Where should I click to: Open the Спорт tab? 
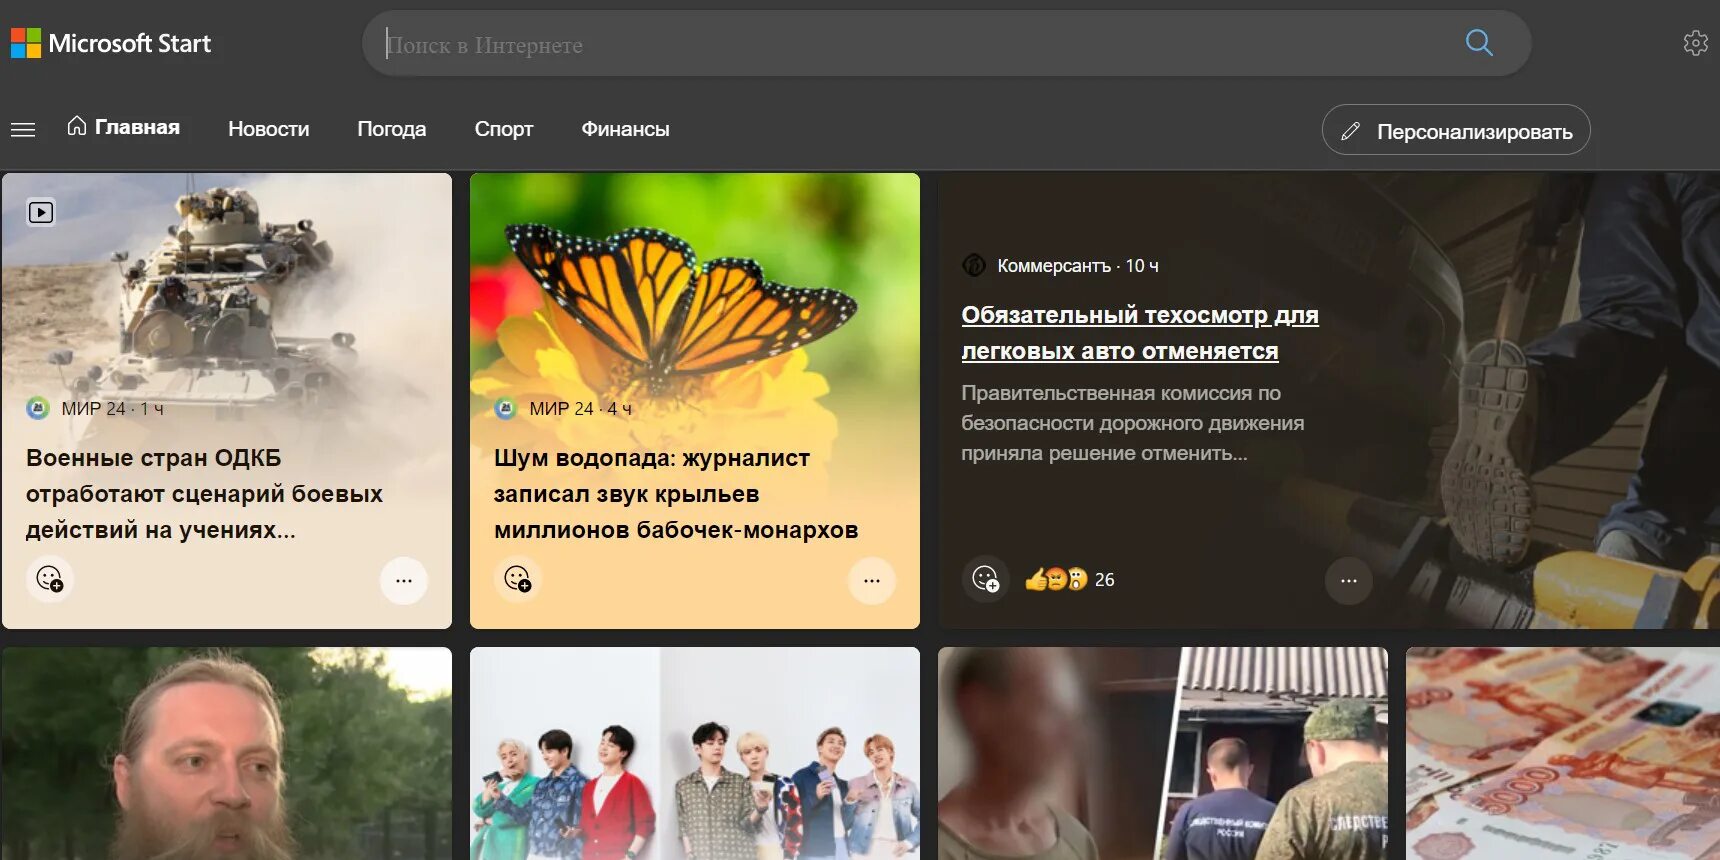tap(504, 129)
